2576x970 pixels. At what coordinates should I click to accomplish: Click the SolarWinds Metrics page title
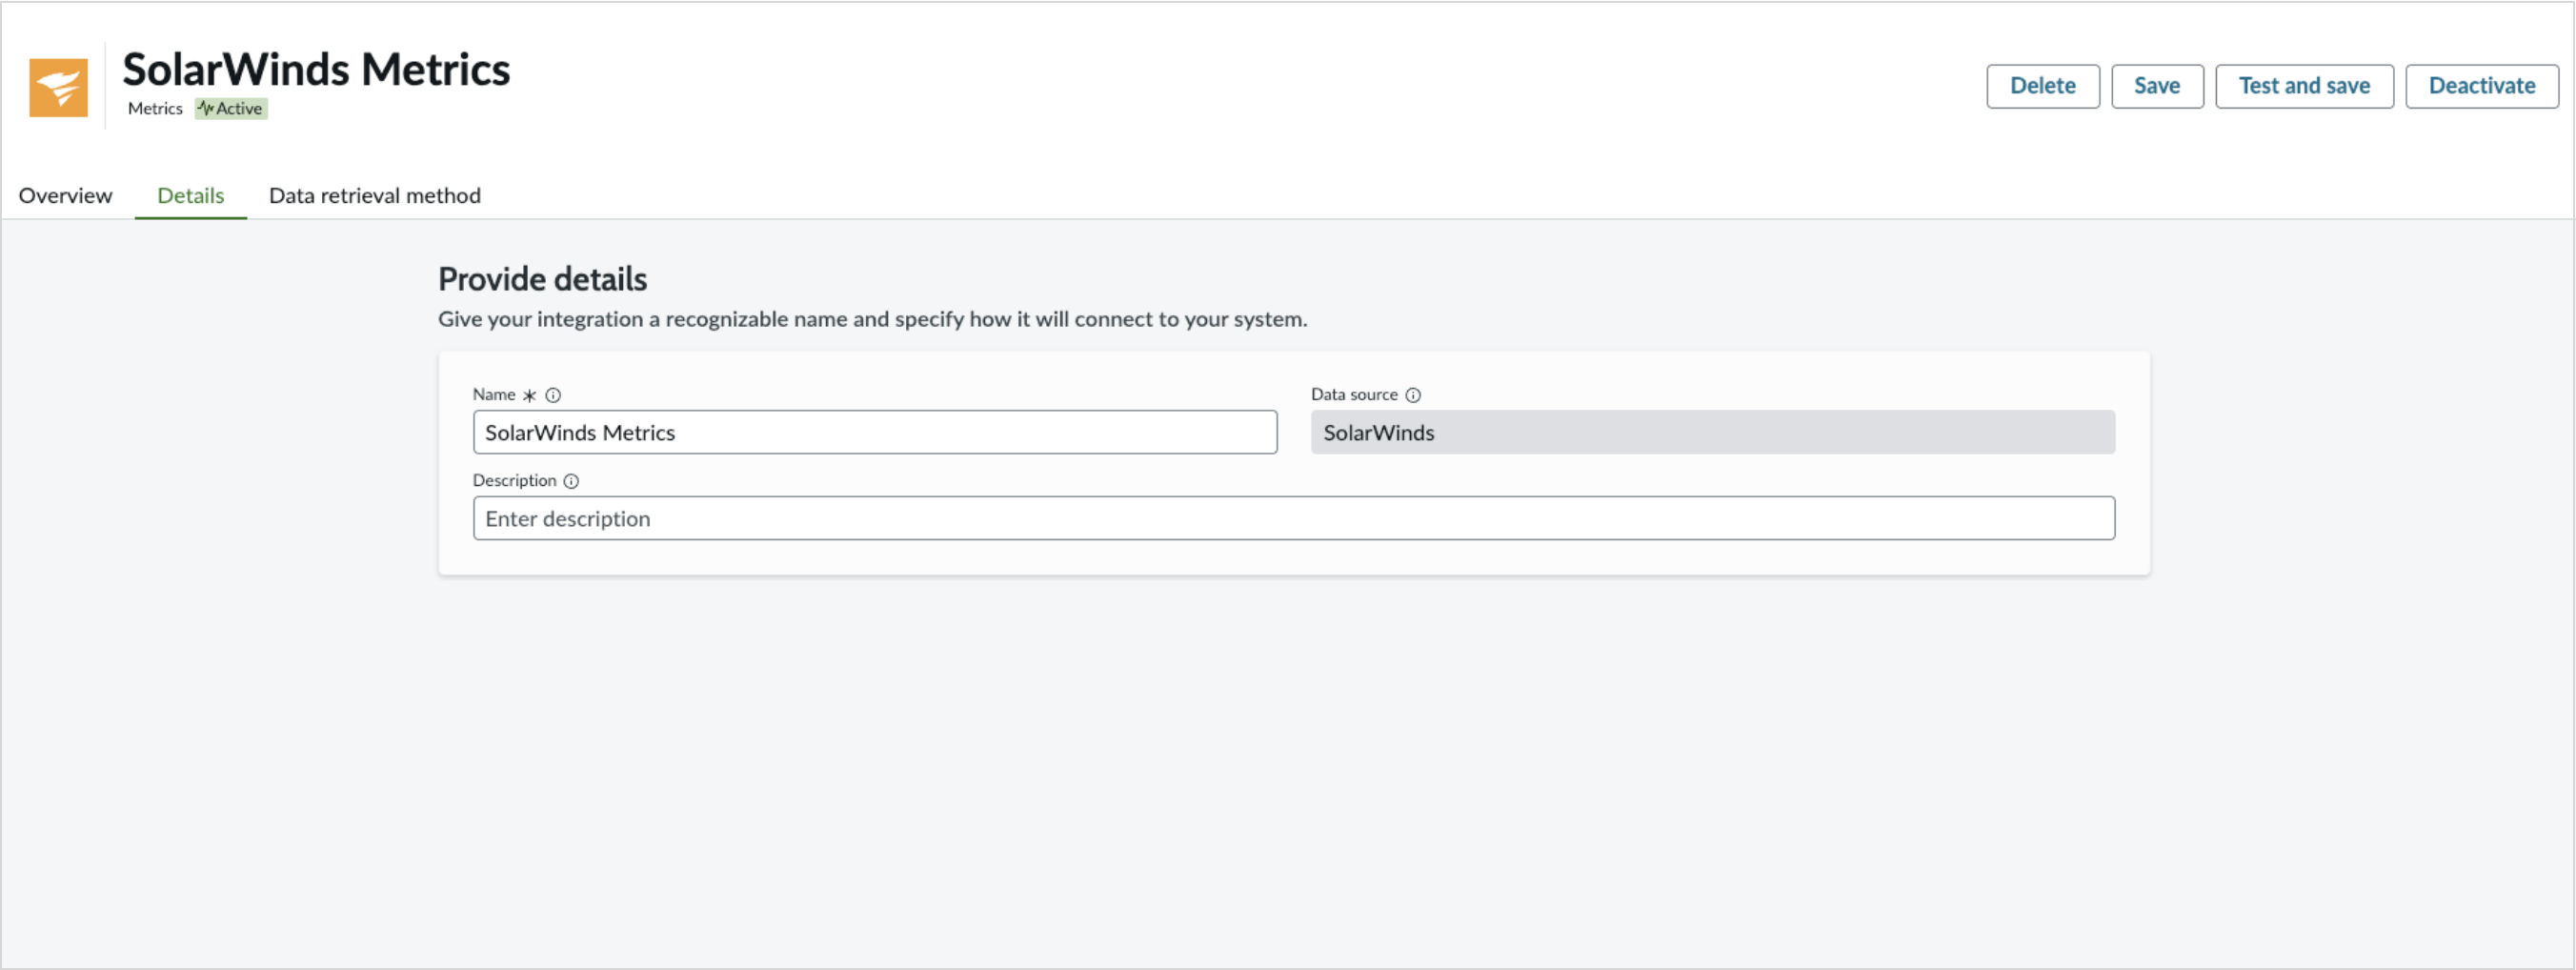(316, 69)
